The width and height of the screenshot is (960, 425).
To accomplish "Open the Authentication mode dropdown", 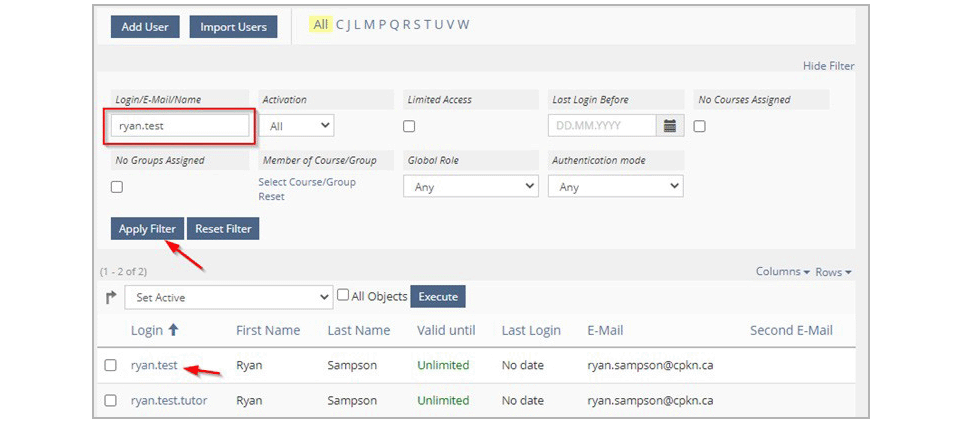I will click(615, 187).
